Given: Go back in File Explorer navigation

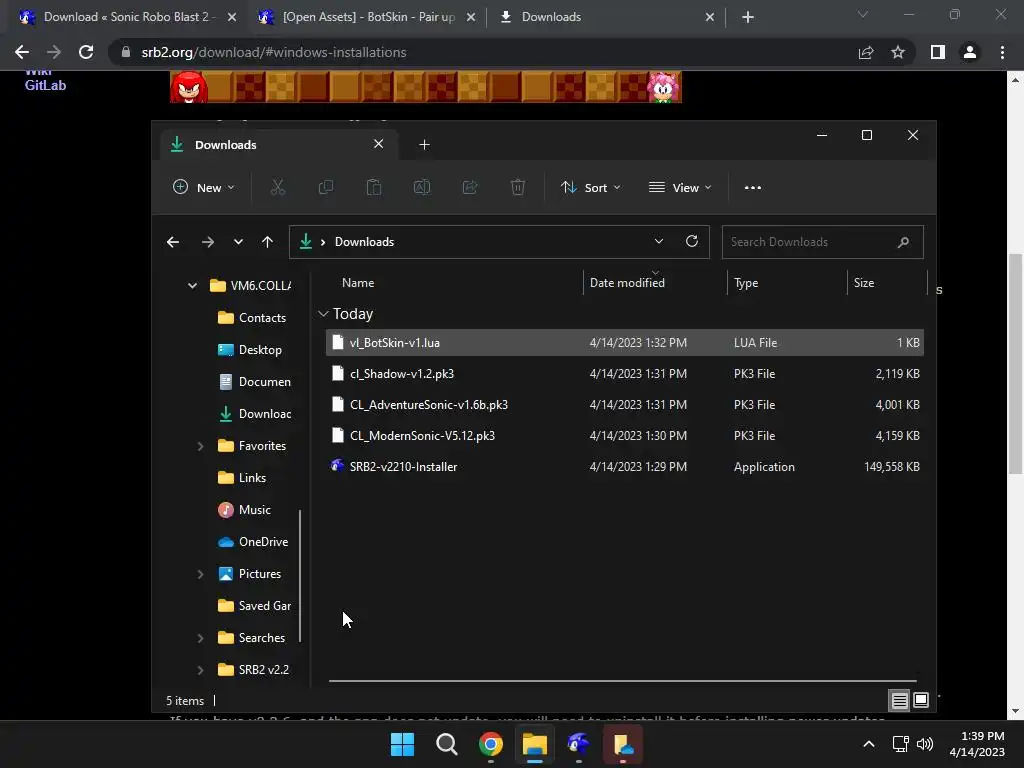Looking at the screenshot, I should click(173, 242).
